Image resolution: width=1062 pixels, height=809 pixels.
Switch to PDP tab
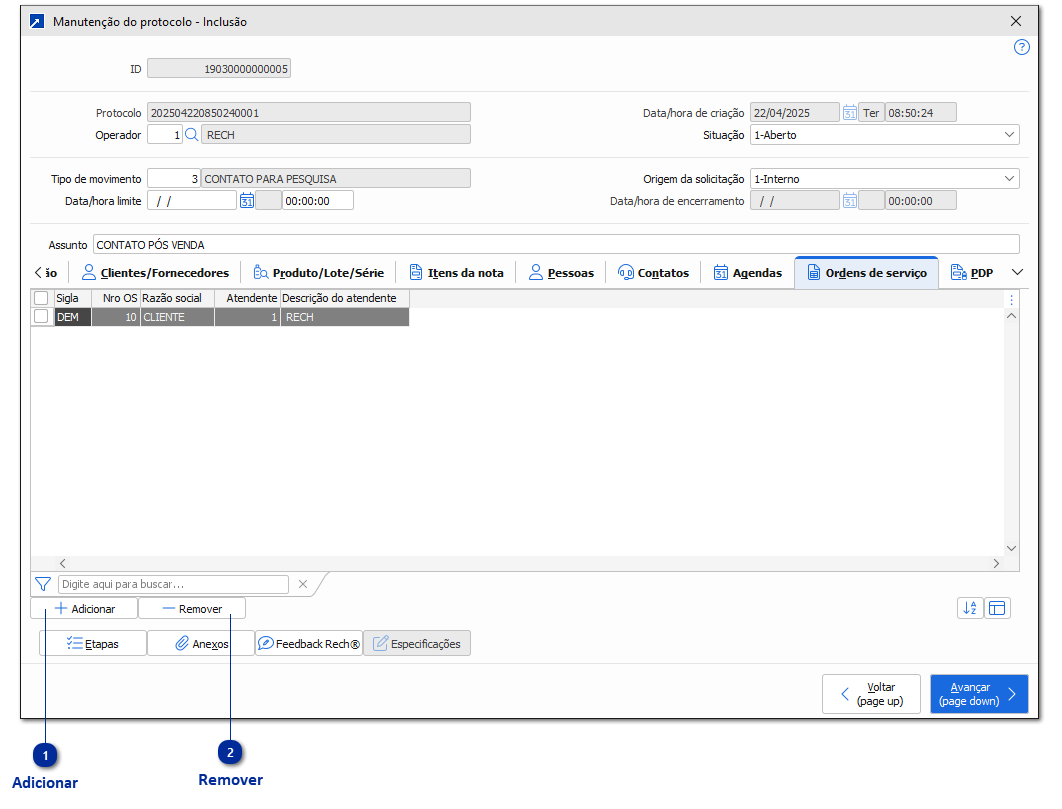click(972, 272)
